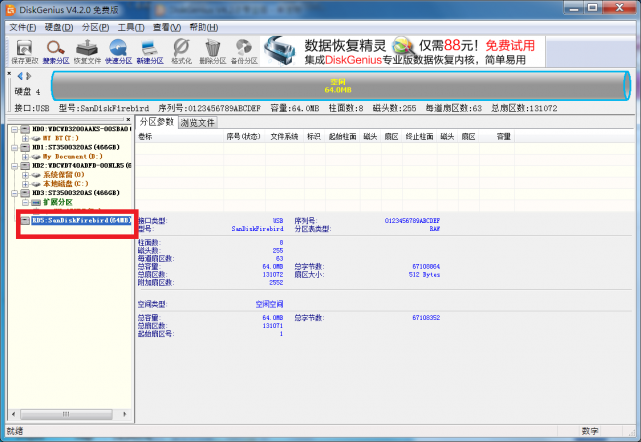Open the 恢复文件 recover files tool
This screenshot has height=442, width=641.
(x=87, y=52)
